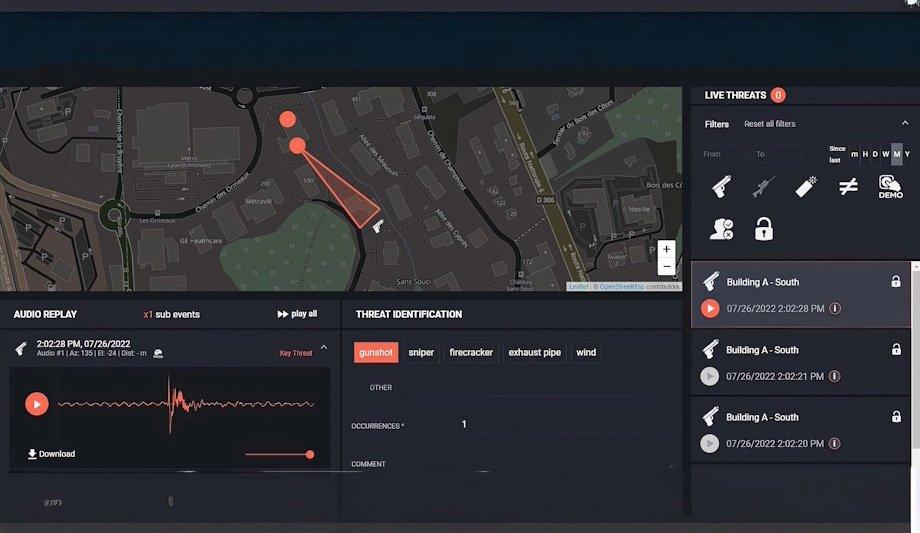The width and height of the screenshot is (920, 533).
Task: Play the audio replay waveform
Action: [36, 404]
